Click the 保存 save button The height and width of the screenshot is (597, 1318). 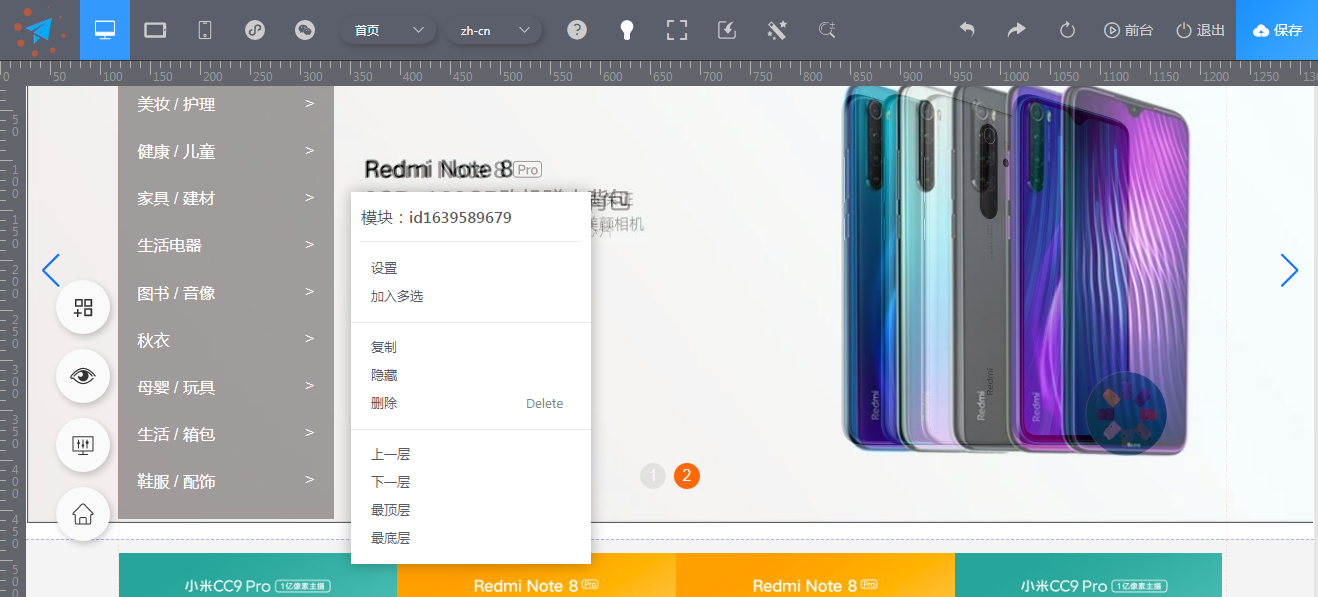(x=1277, y=30)
